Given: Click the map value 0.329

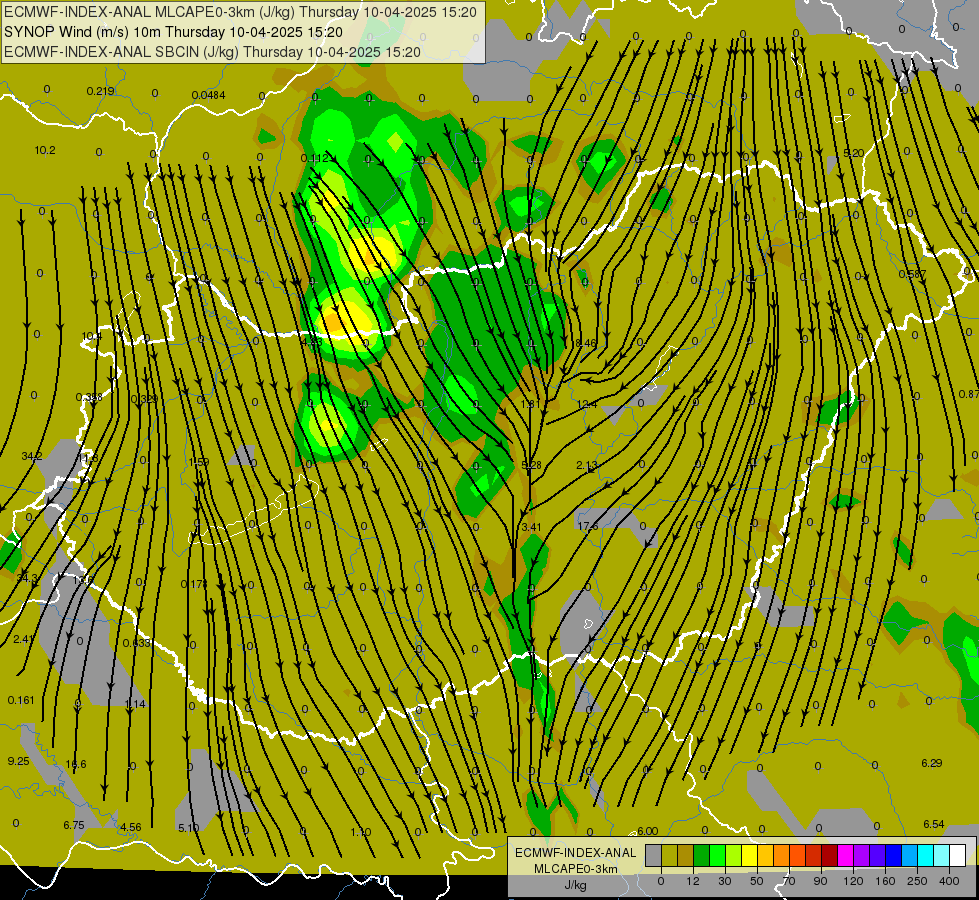Looking at the screenshot, I should coord(144,399).
